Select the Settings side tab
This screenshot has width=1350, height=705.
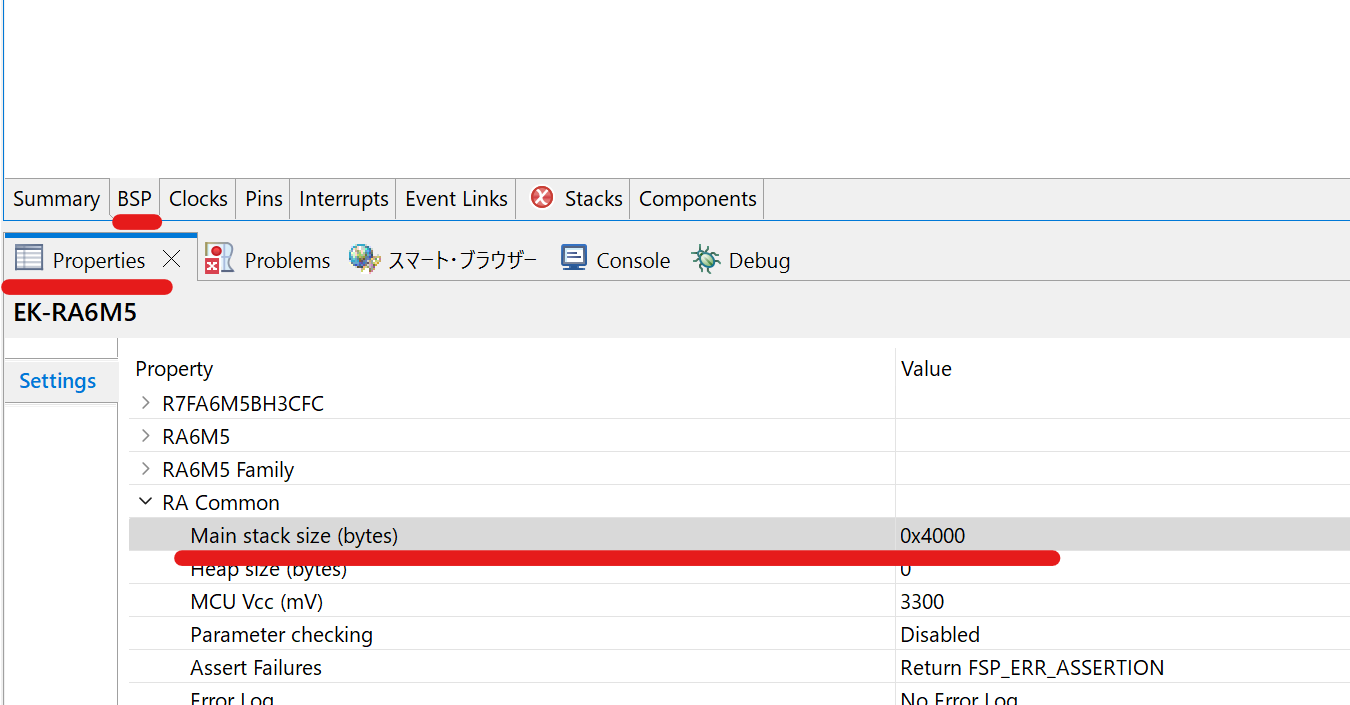pos(58,381)
